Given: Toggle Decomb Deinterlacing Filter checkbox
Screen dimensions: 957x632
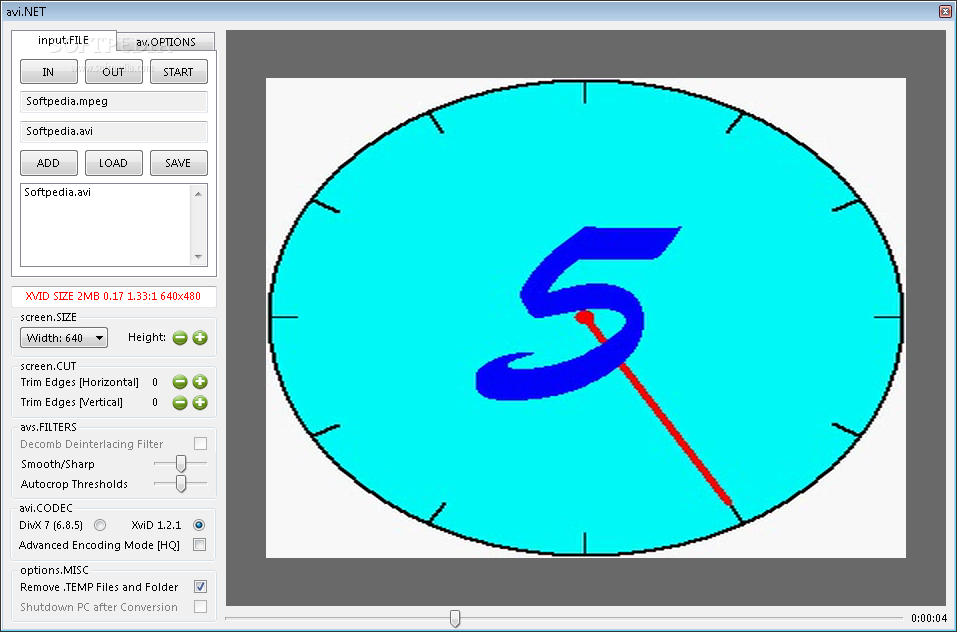Looking at the screenshot, I should pyautogui.click(x=200, y=443).
